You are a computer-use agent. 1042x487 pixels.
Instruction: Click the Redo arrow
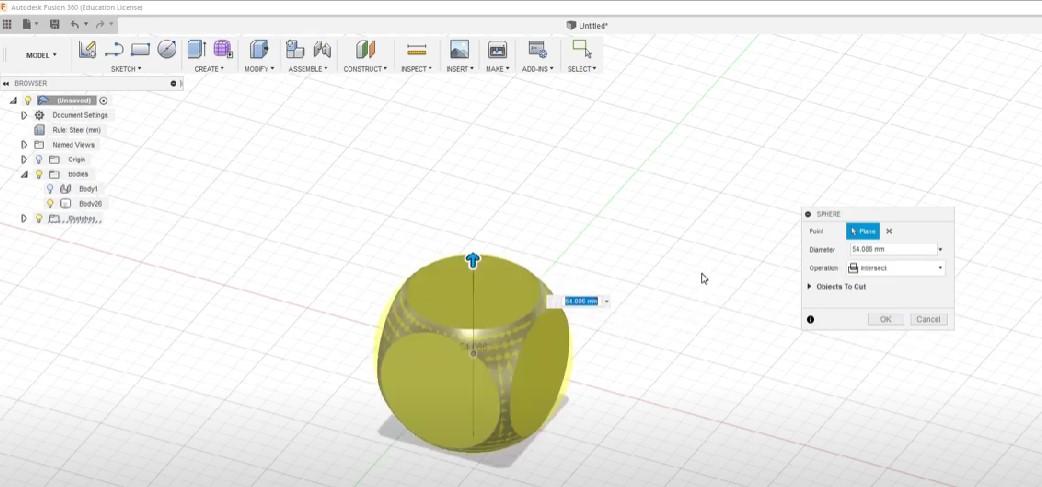(x=100, y=25)
